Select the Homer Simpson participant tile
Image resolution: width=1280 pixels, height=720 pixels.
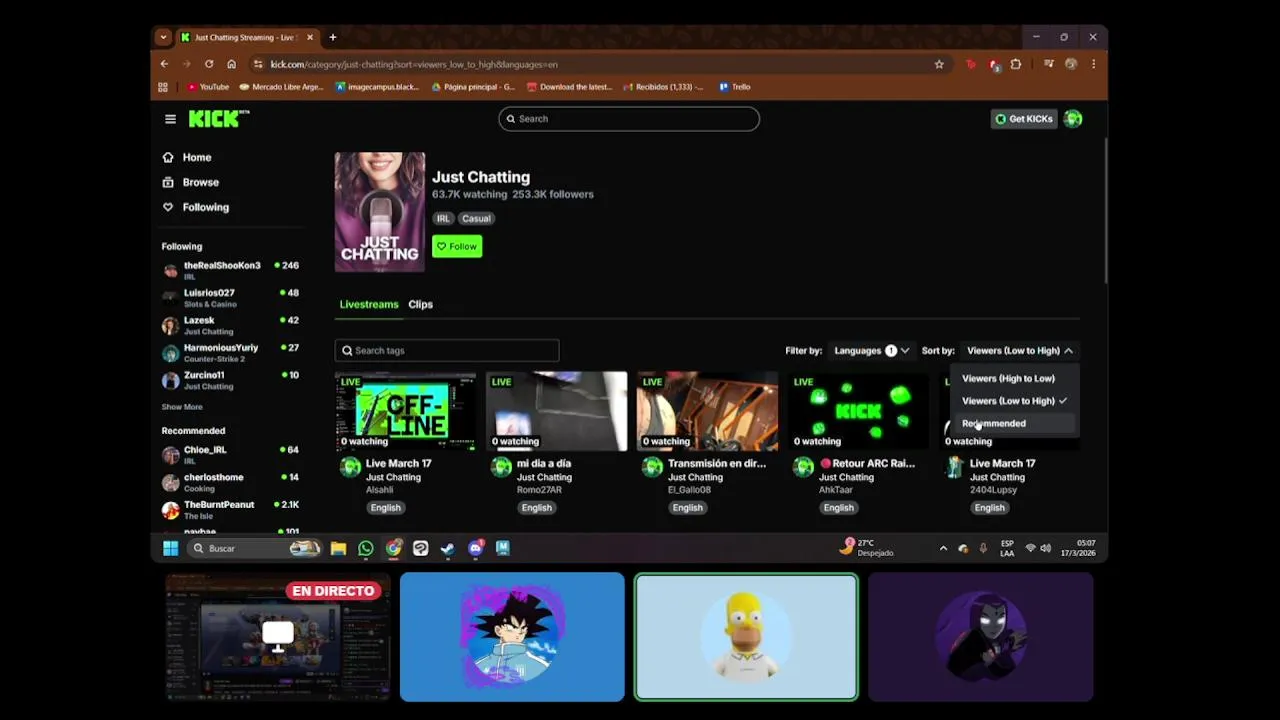746,637
